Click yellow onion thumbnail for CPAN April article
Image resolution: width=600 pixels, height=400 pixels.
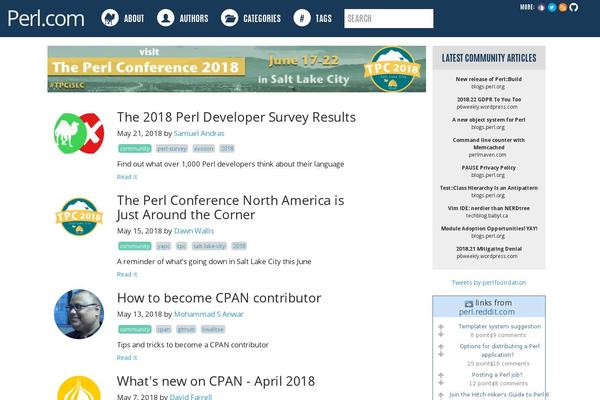click(x=79, y=388)
